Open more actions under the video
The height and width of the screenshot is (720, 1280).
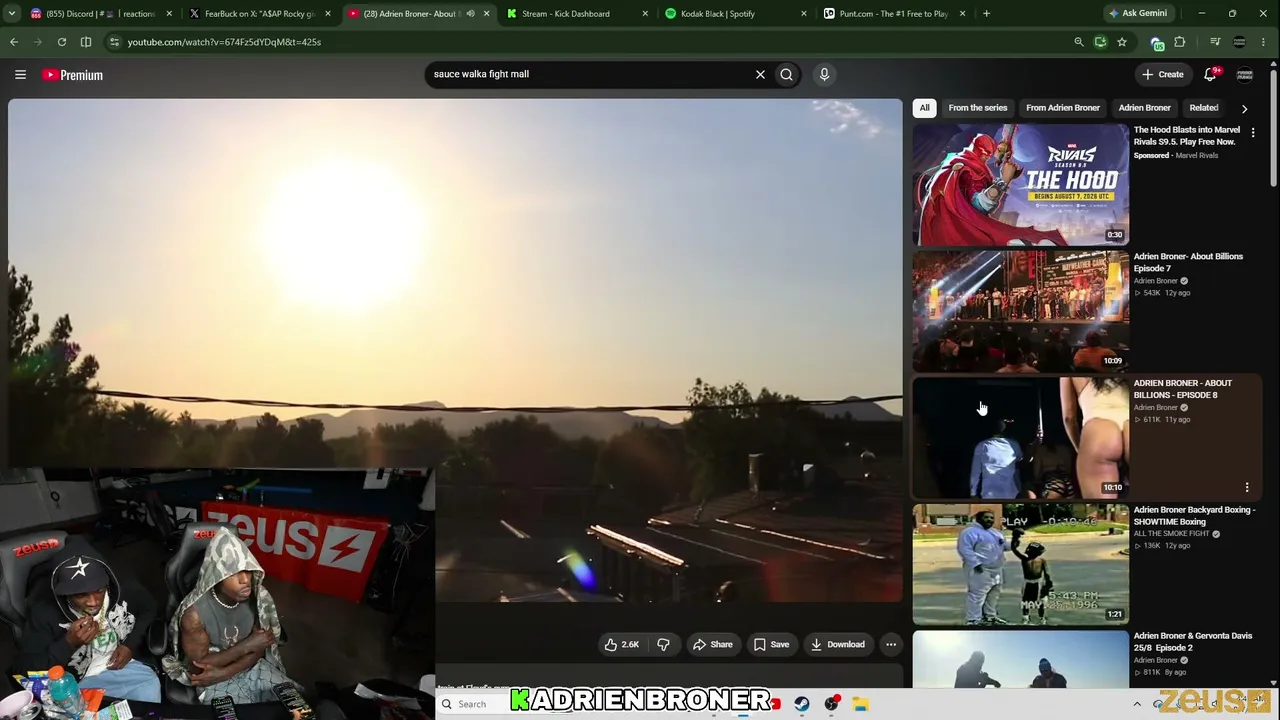tap(891, 644)
